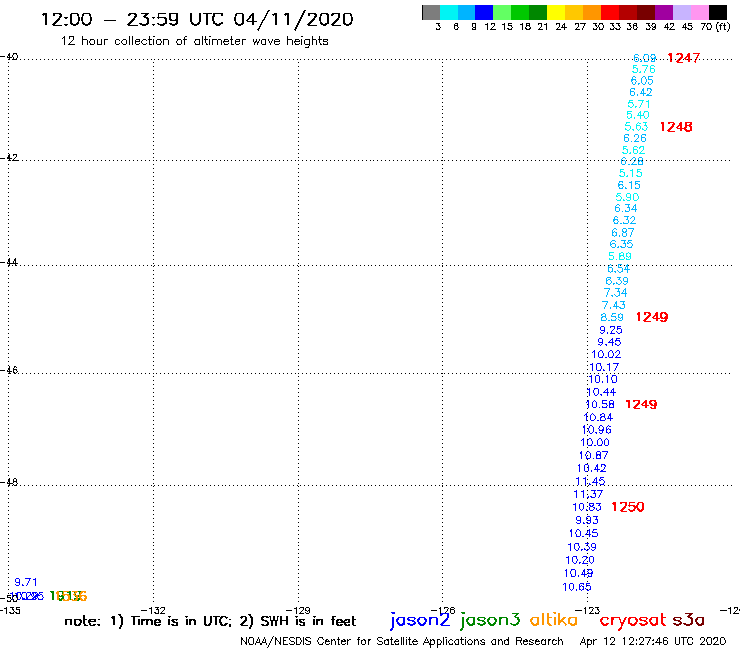
Task: Click the 11.37 wave height reading
Action: click(589, 494)
